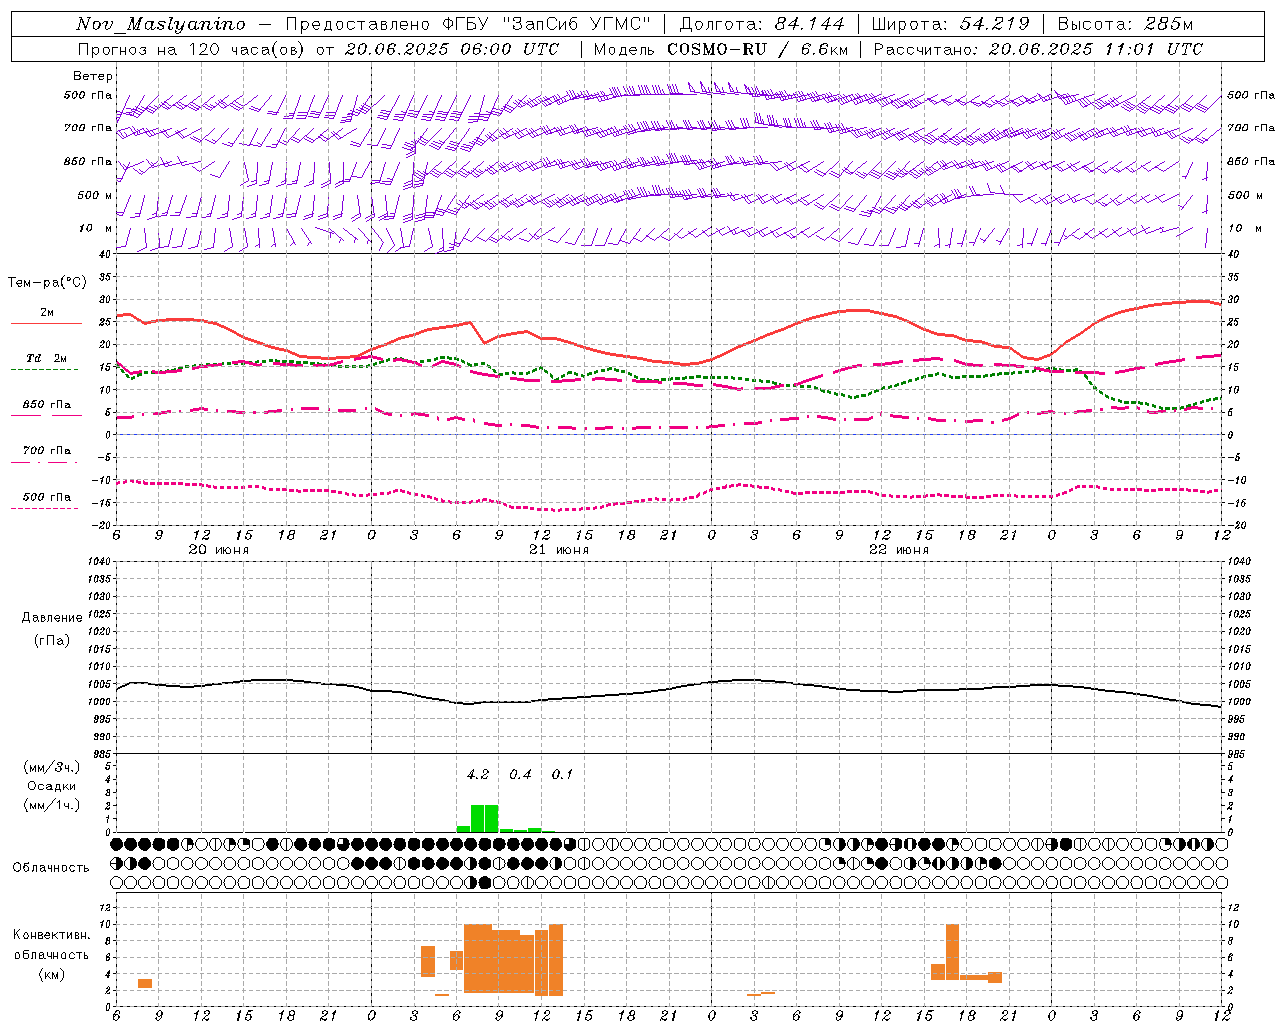Click the tallest orange convective bar on 22 июня

coord(952,951)
